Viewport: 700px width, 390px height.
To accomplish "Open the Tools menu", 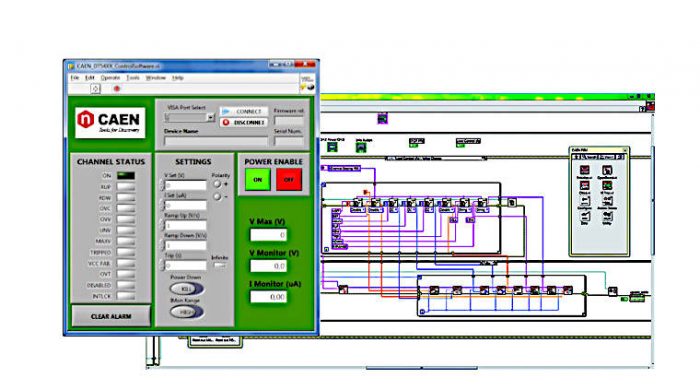I will [133, 78].
